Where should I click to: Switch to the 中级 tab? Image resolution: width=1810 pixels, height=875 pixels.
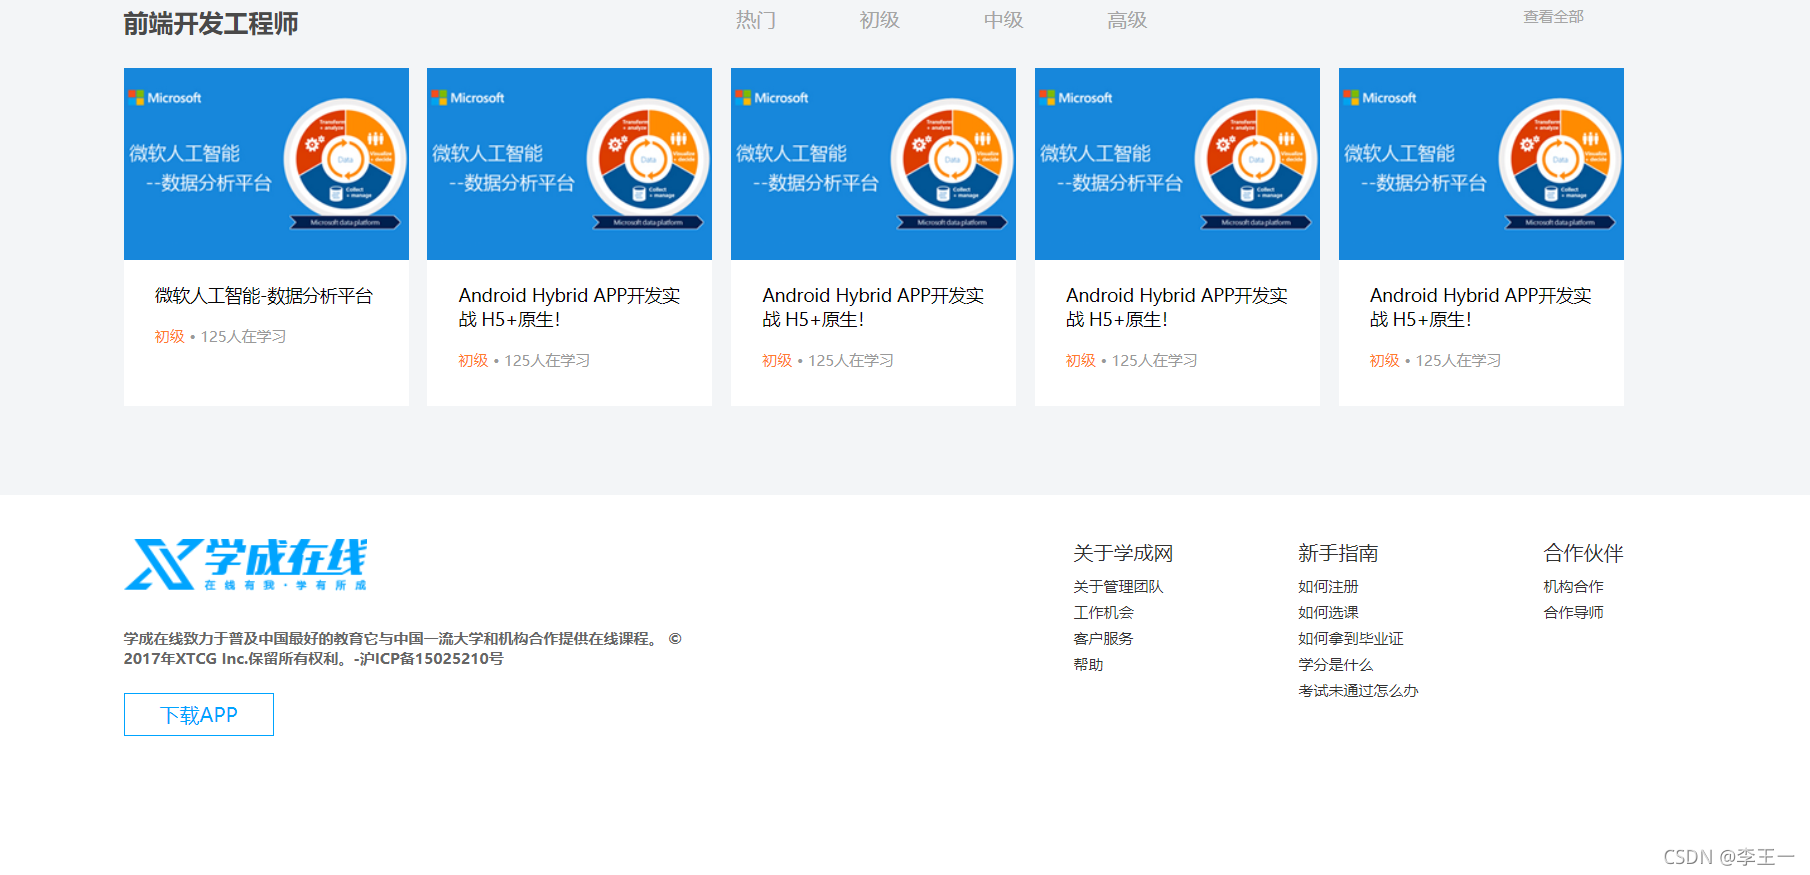(1003, 20)
